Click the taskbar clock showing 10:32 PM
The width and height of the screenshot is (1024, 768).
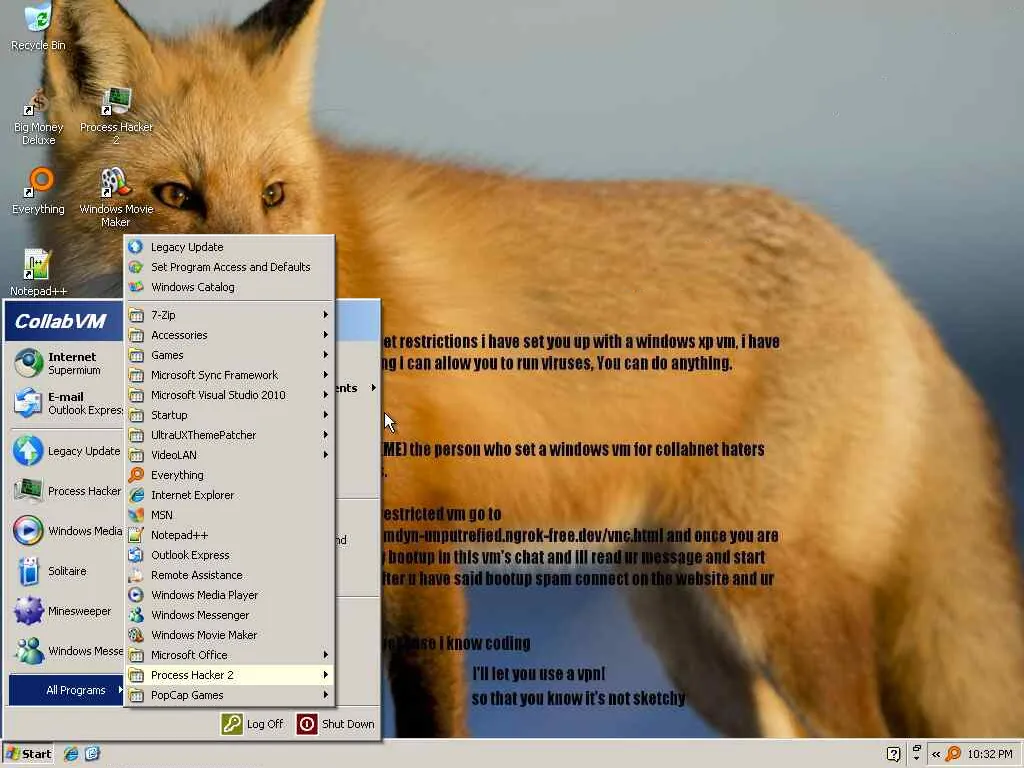point(990,754)
